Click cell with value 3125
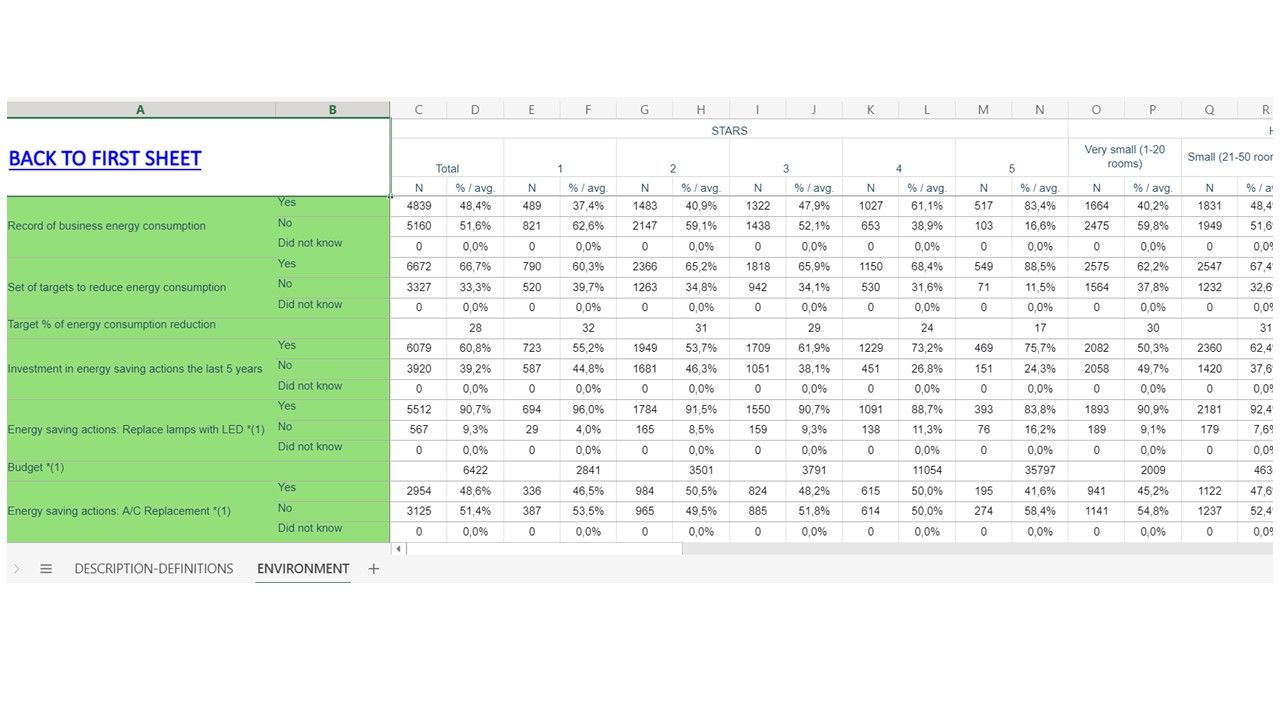1280x720 pixels. [419, 511]
